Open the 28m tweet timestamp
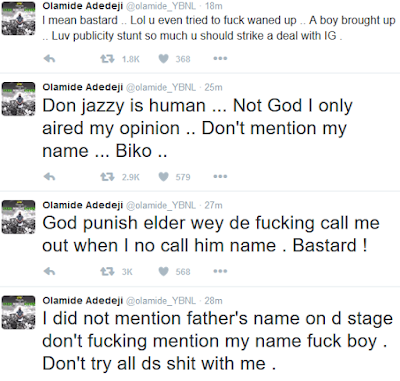Screen dimensions: 400x381 [213, 301]
